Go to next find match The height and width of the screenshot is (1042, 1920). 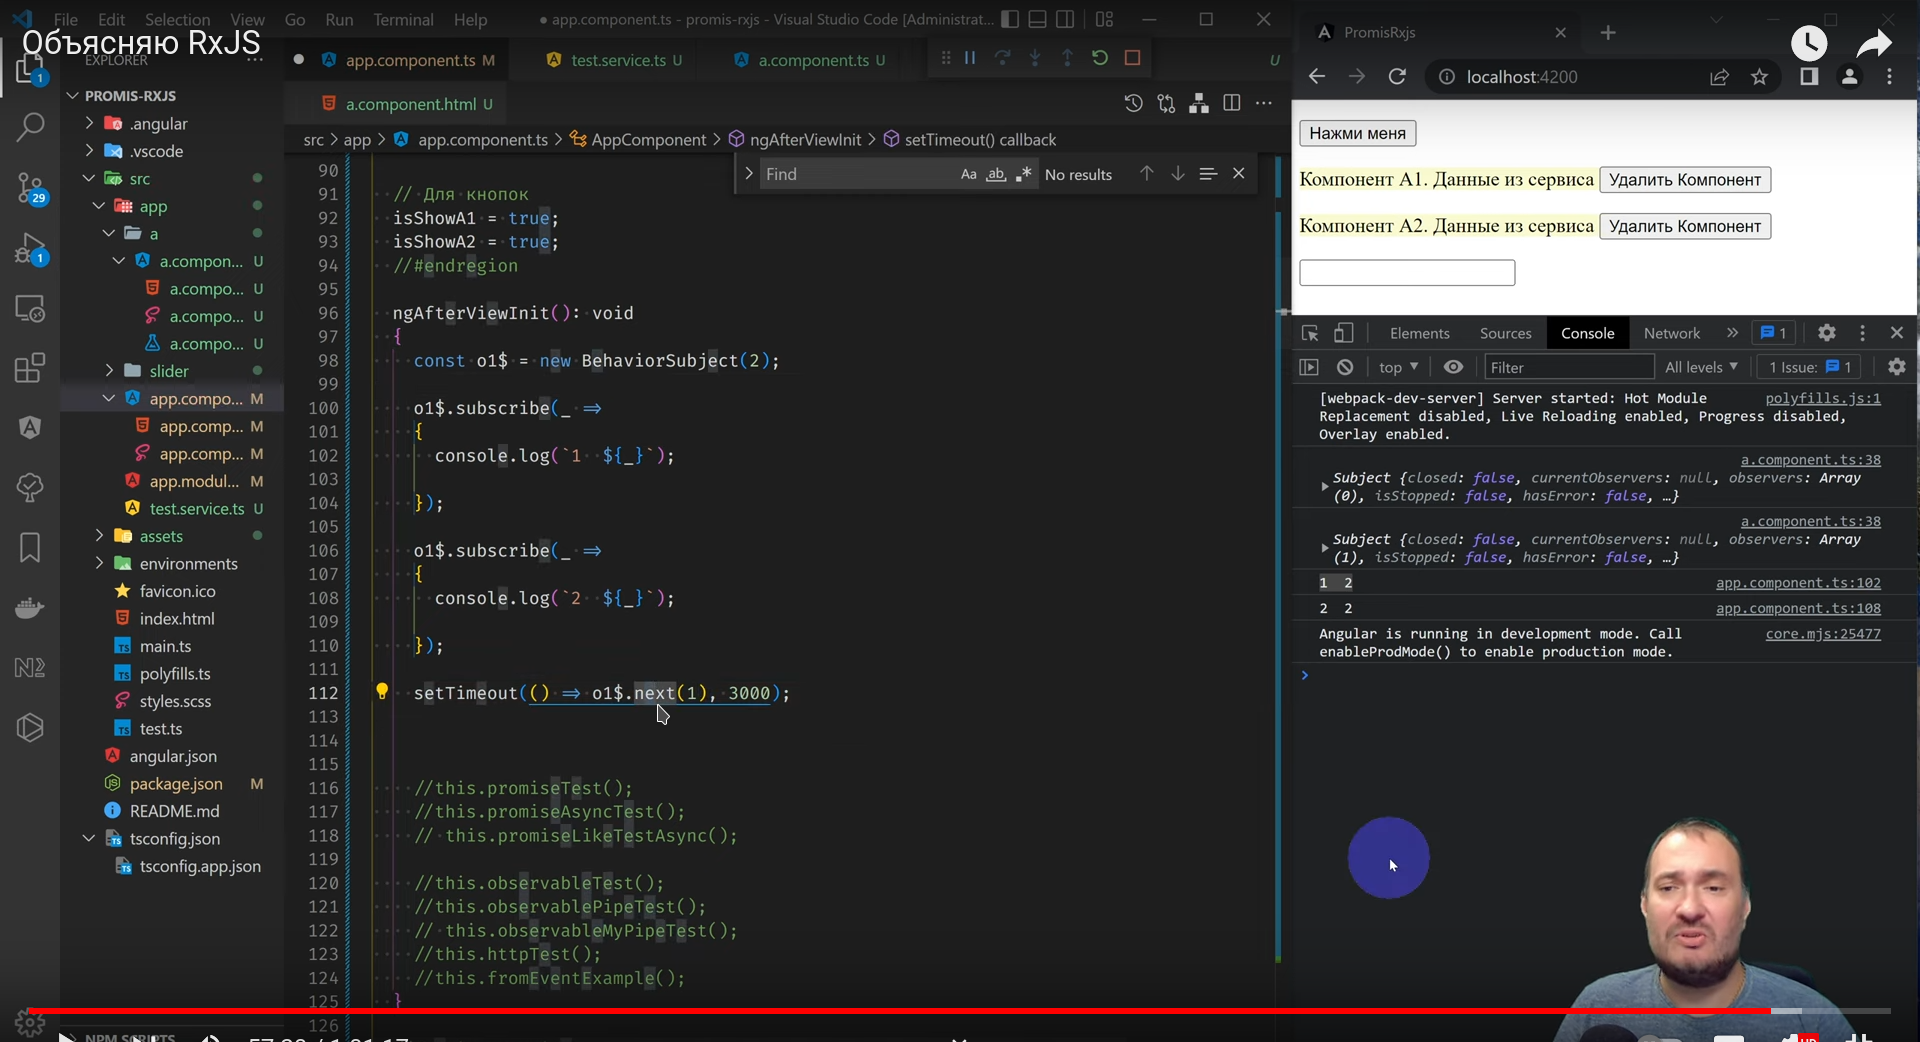[1178, 174]
